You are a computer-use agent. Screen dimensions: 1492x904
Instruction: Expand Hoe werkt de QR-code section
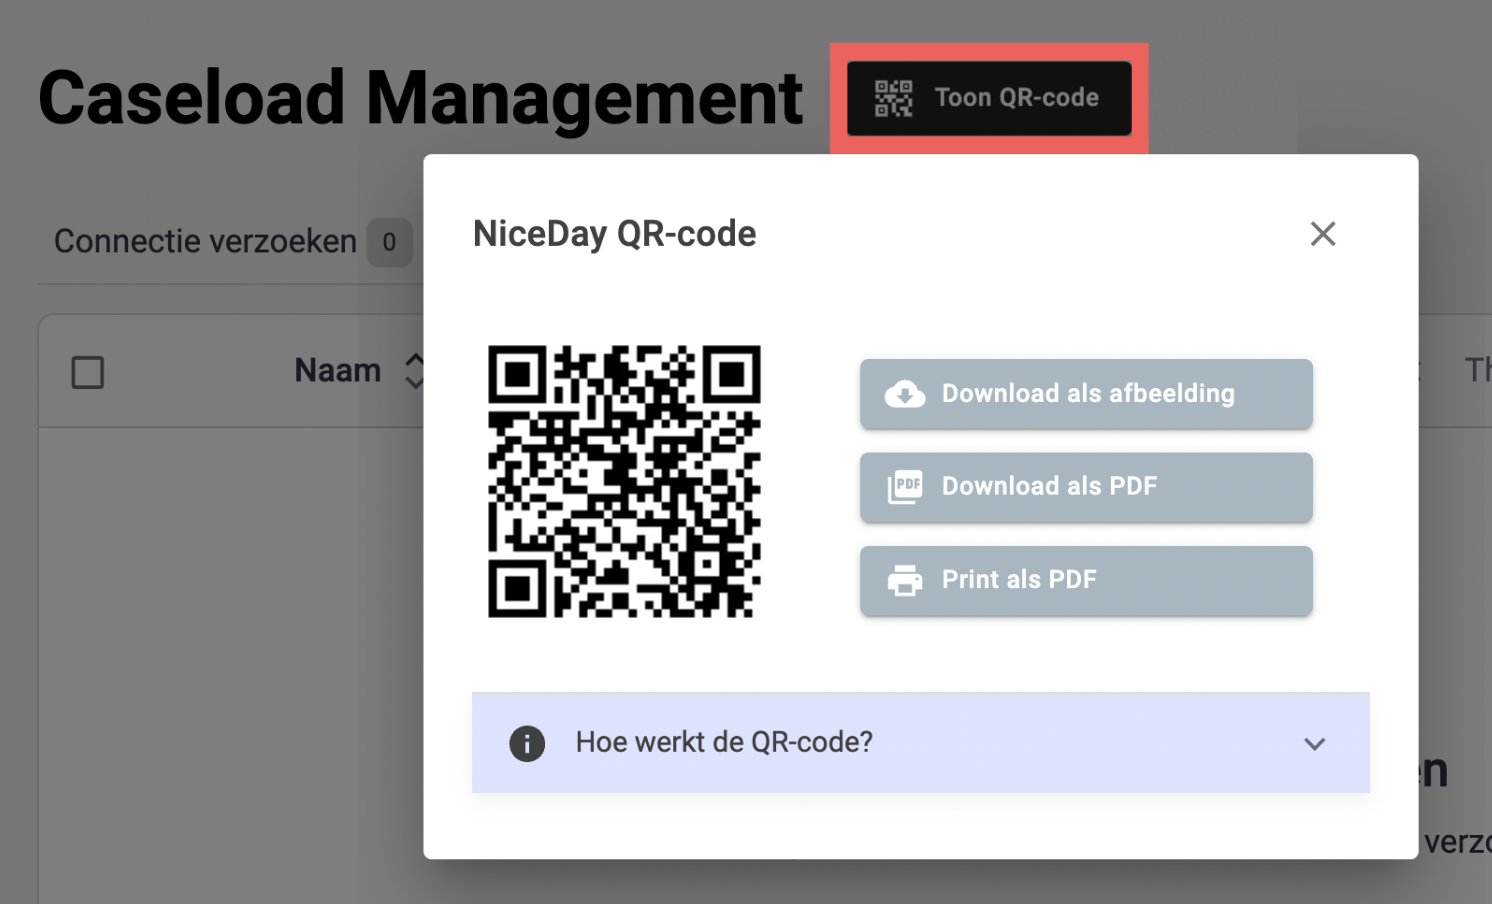(921, 743)
